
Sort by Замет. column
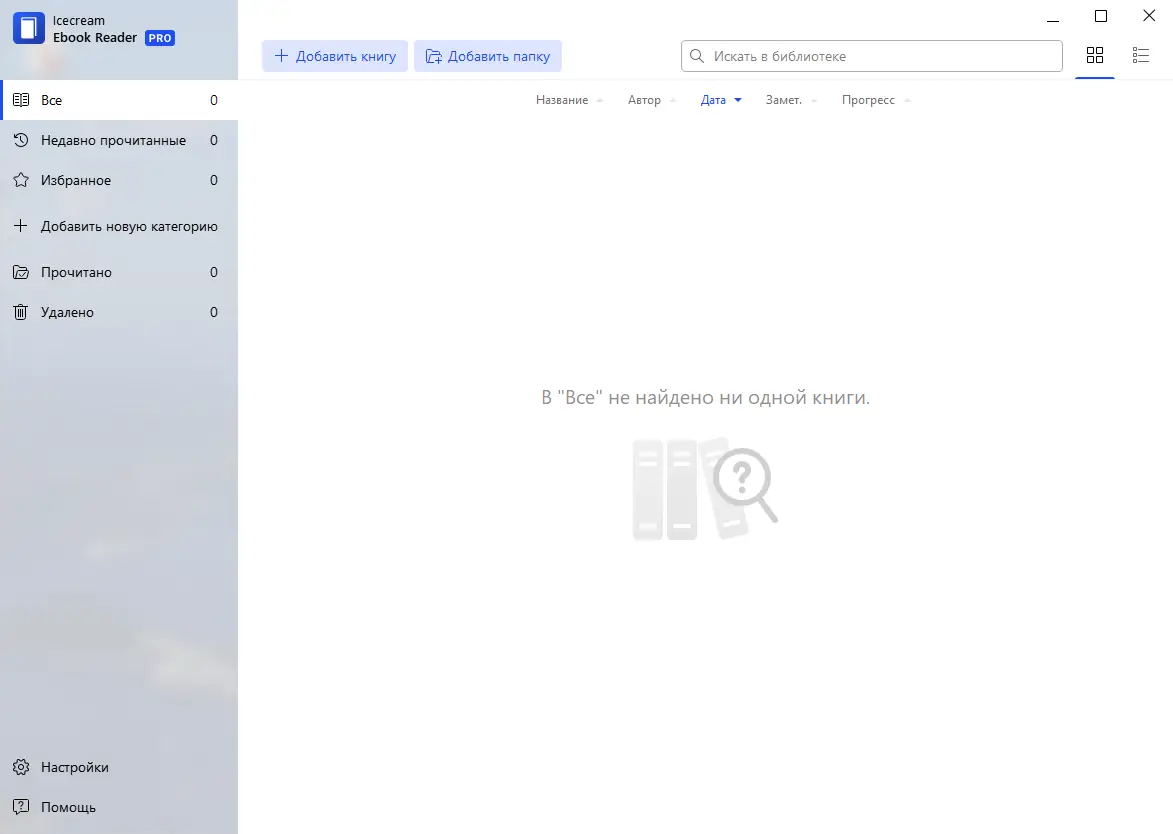(x=783, y=100)
